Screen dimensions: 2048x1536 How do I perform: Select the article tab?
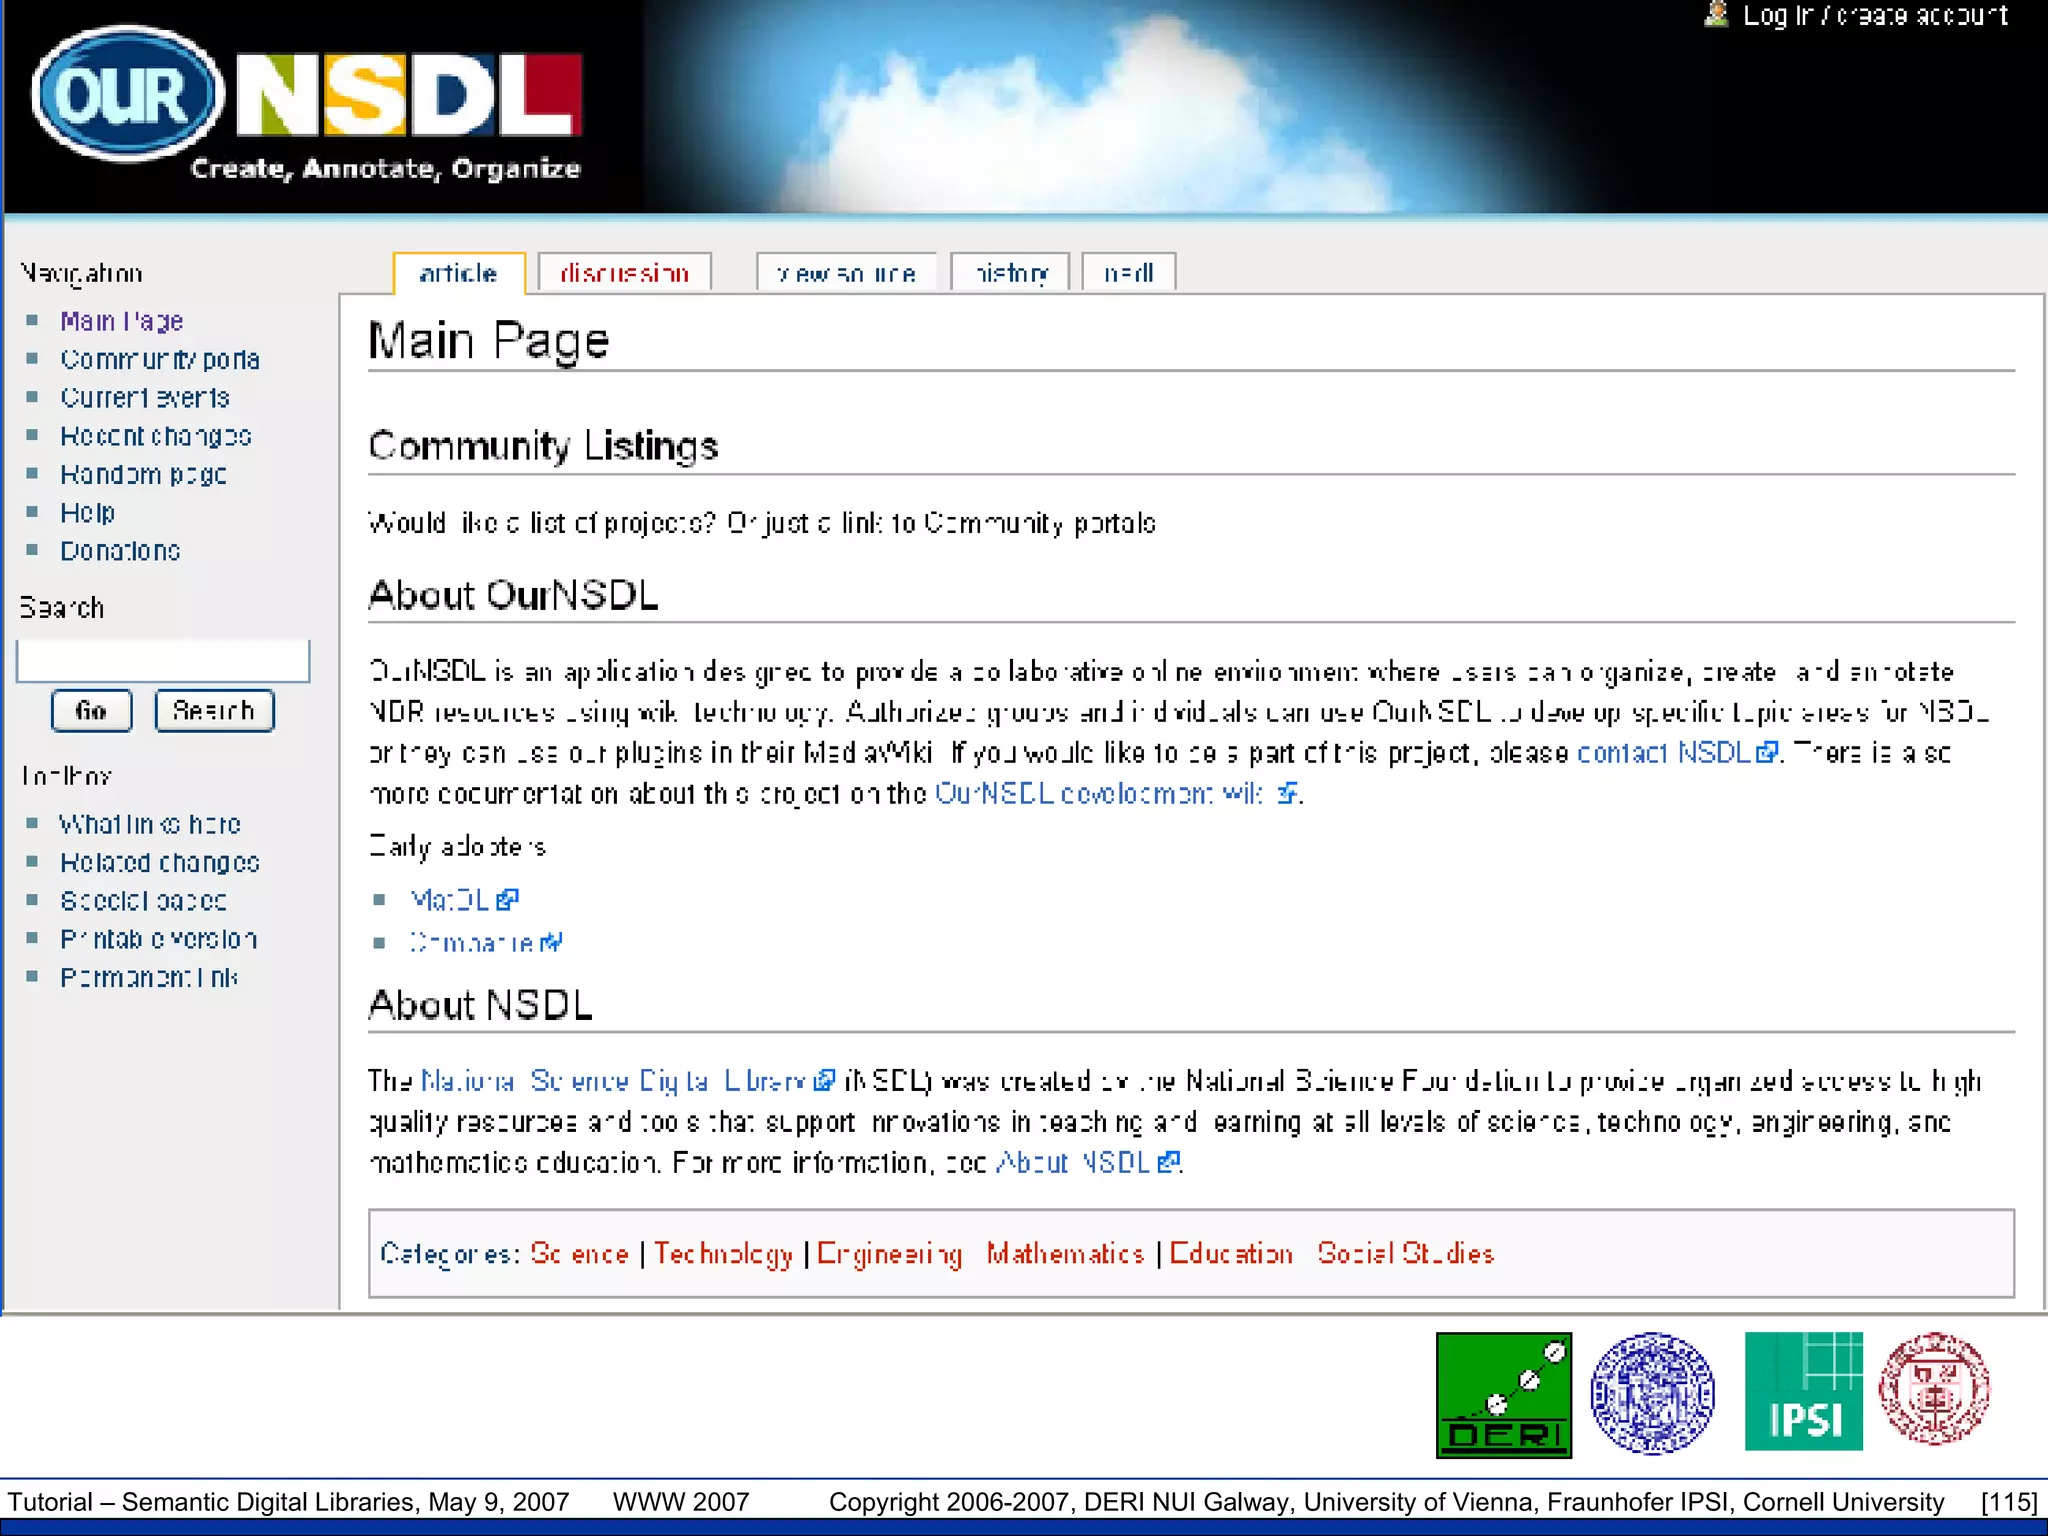458,273
